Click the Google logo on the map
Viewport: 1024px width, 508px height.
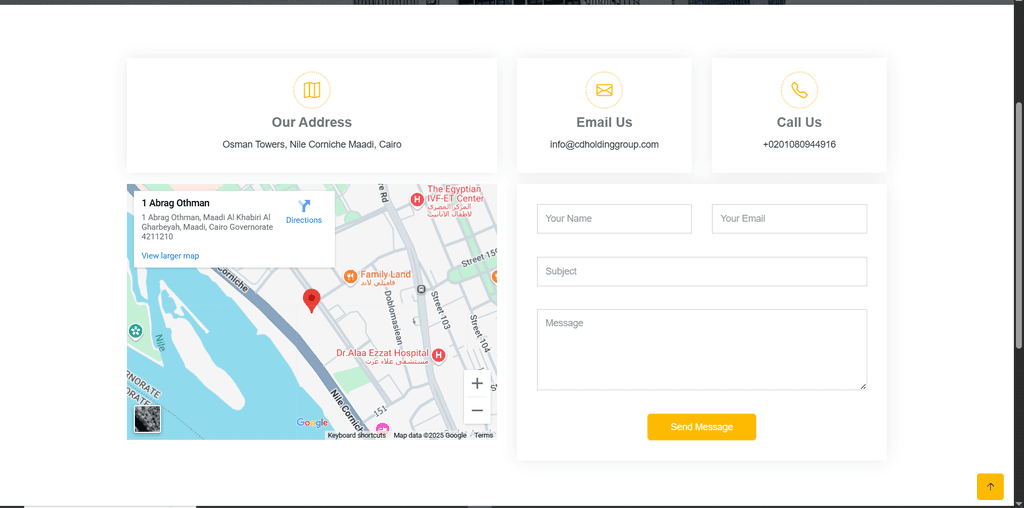[x=312, y=422]
